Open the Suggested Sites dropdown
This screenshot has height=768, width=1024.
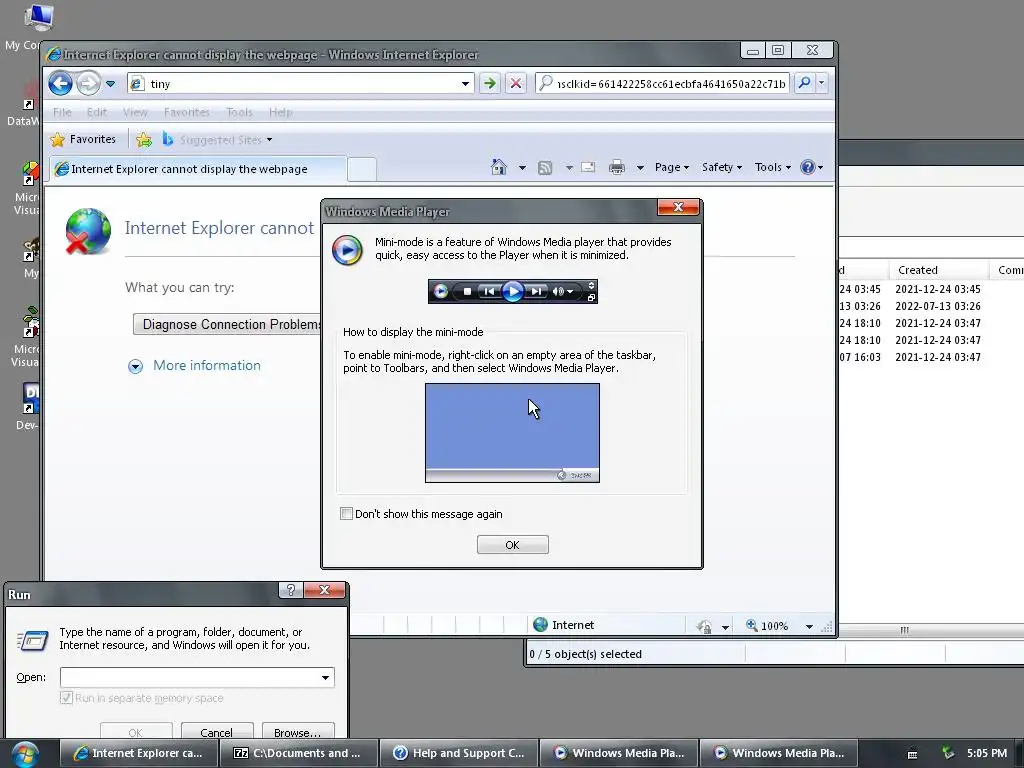tap(217, 140)
